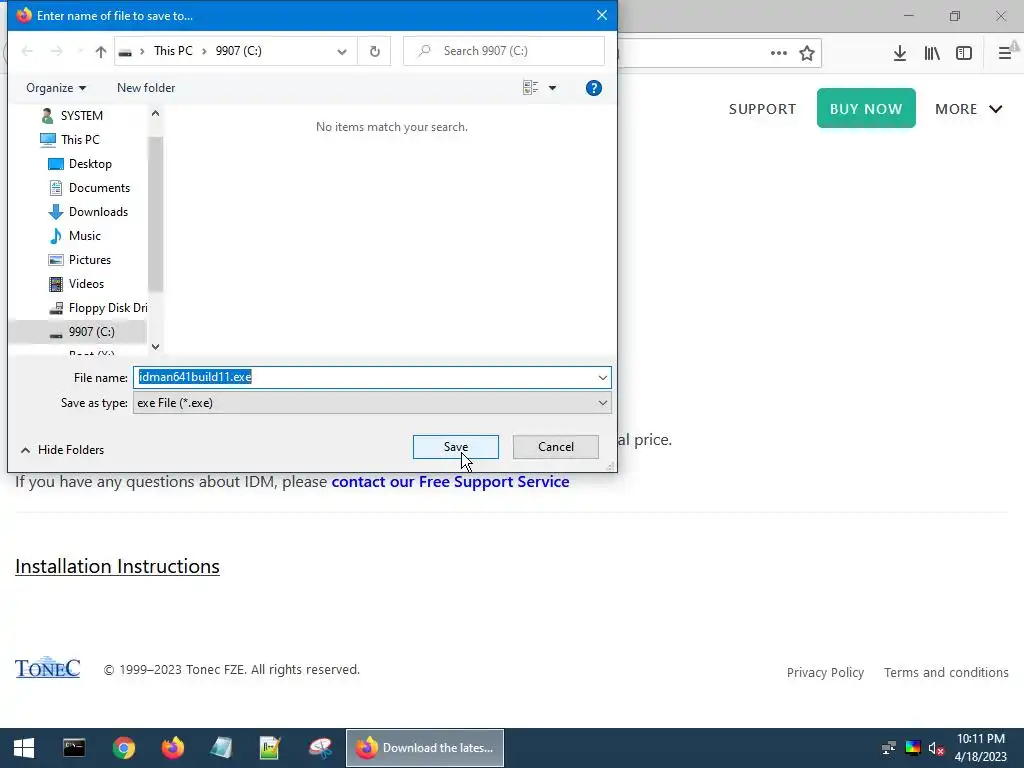Open the SUPPORT page link
The width and height of the screenshot is (1024, 768).
pyautogui.click(x=762, y=109)
